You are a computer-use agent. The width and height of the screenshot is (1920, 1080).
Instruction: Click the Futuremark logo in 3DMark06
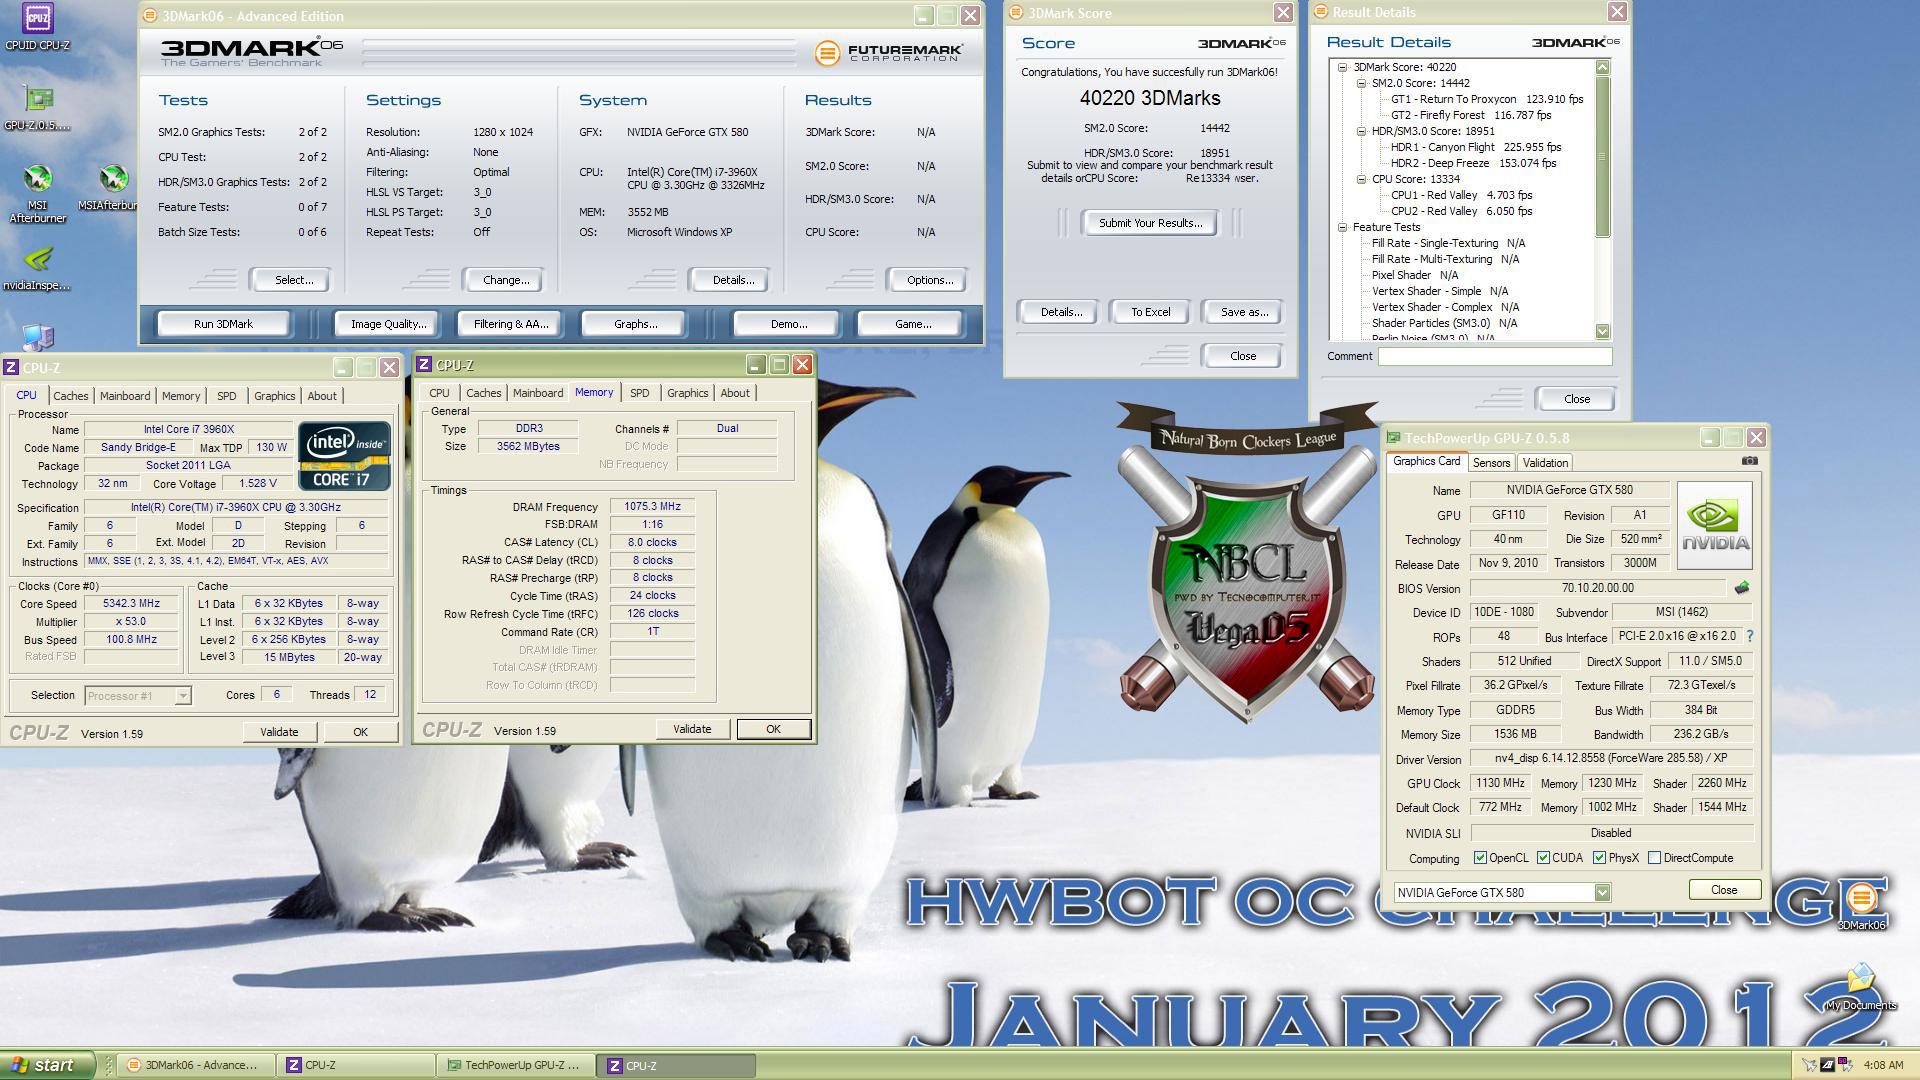click(x=889, y=52)
